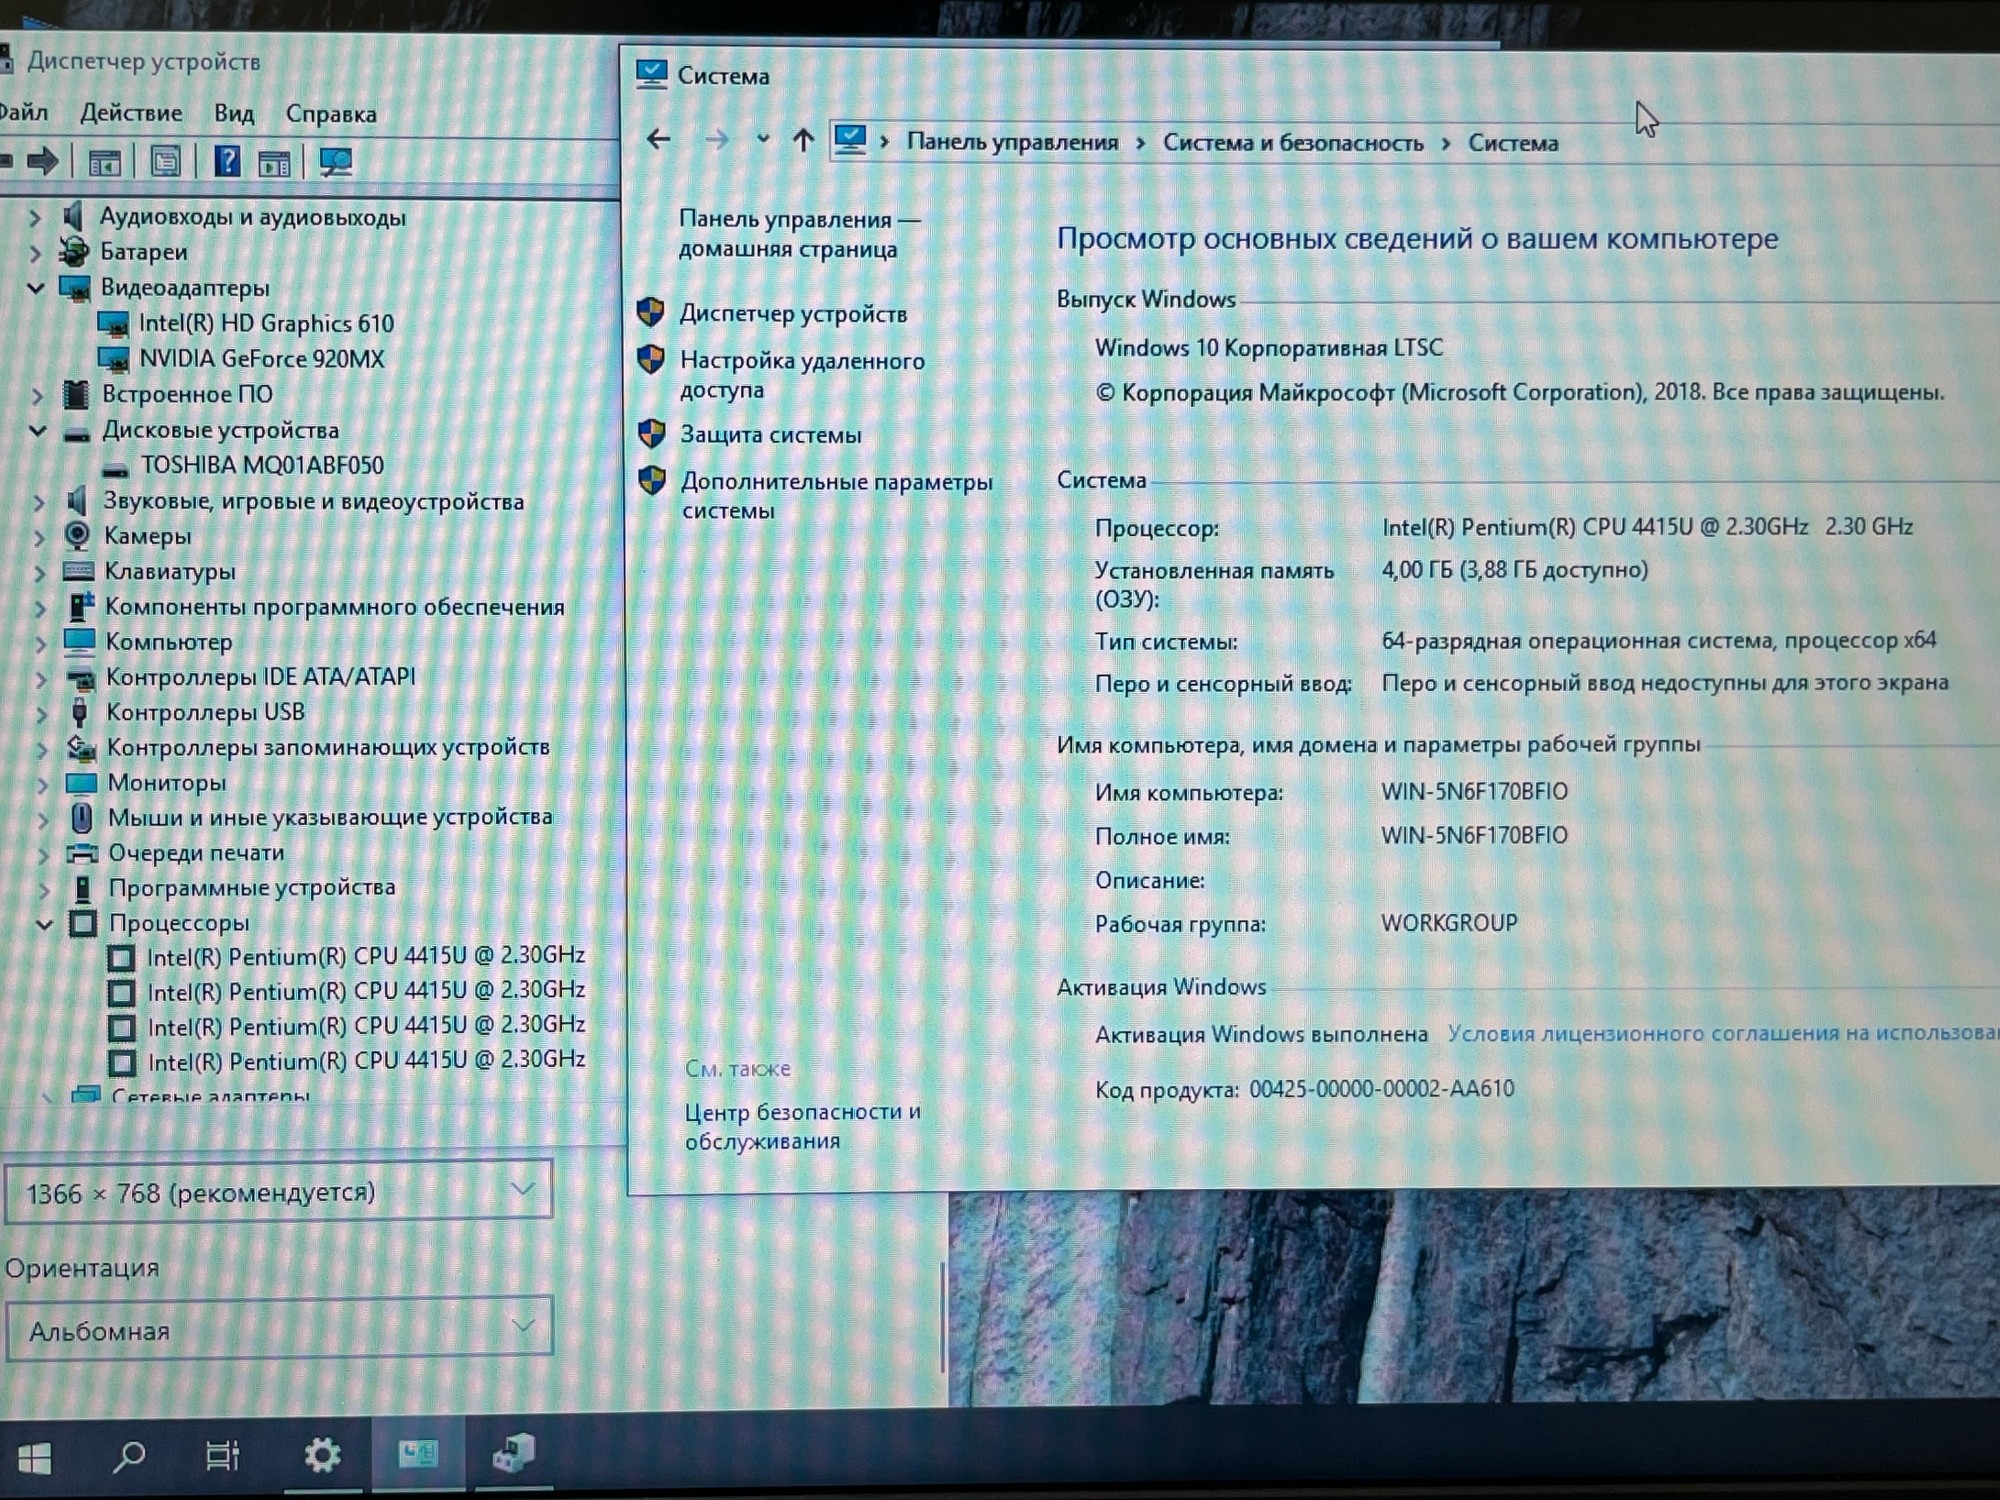Screen dimensions: 2000x1500
Task: Click the product code 00425-00000-00002-AA610 text
Action: (1381, 1089)
